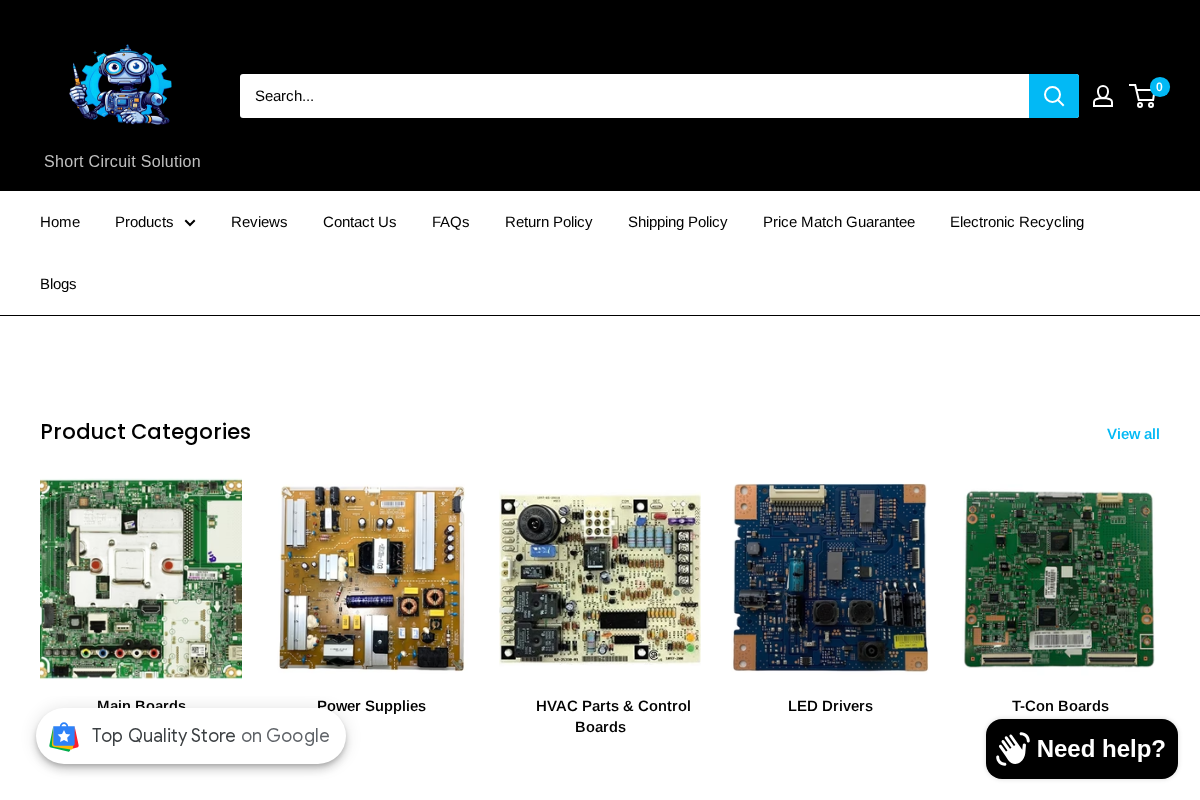This screenshot has width=1200, height=800.
Task: Click the search magnifier icon
Action: tap(1053, 95)
